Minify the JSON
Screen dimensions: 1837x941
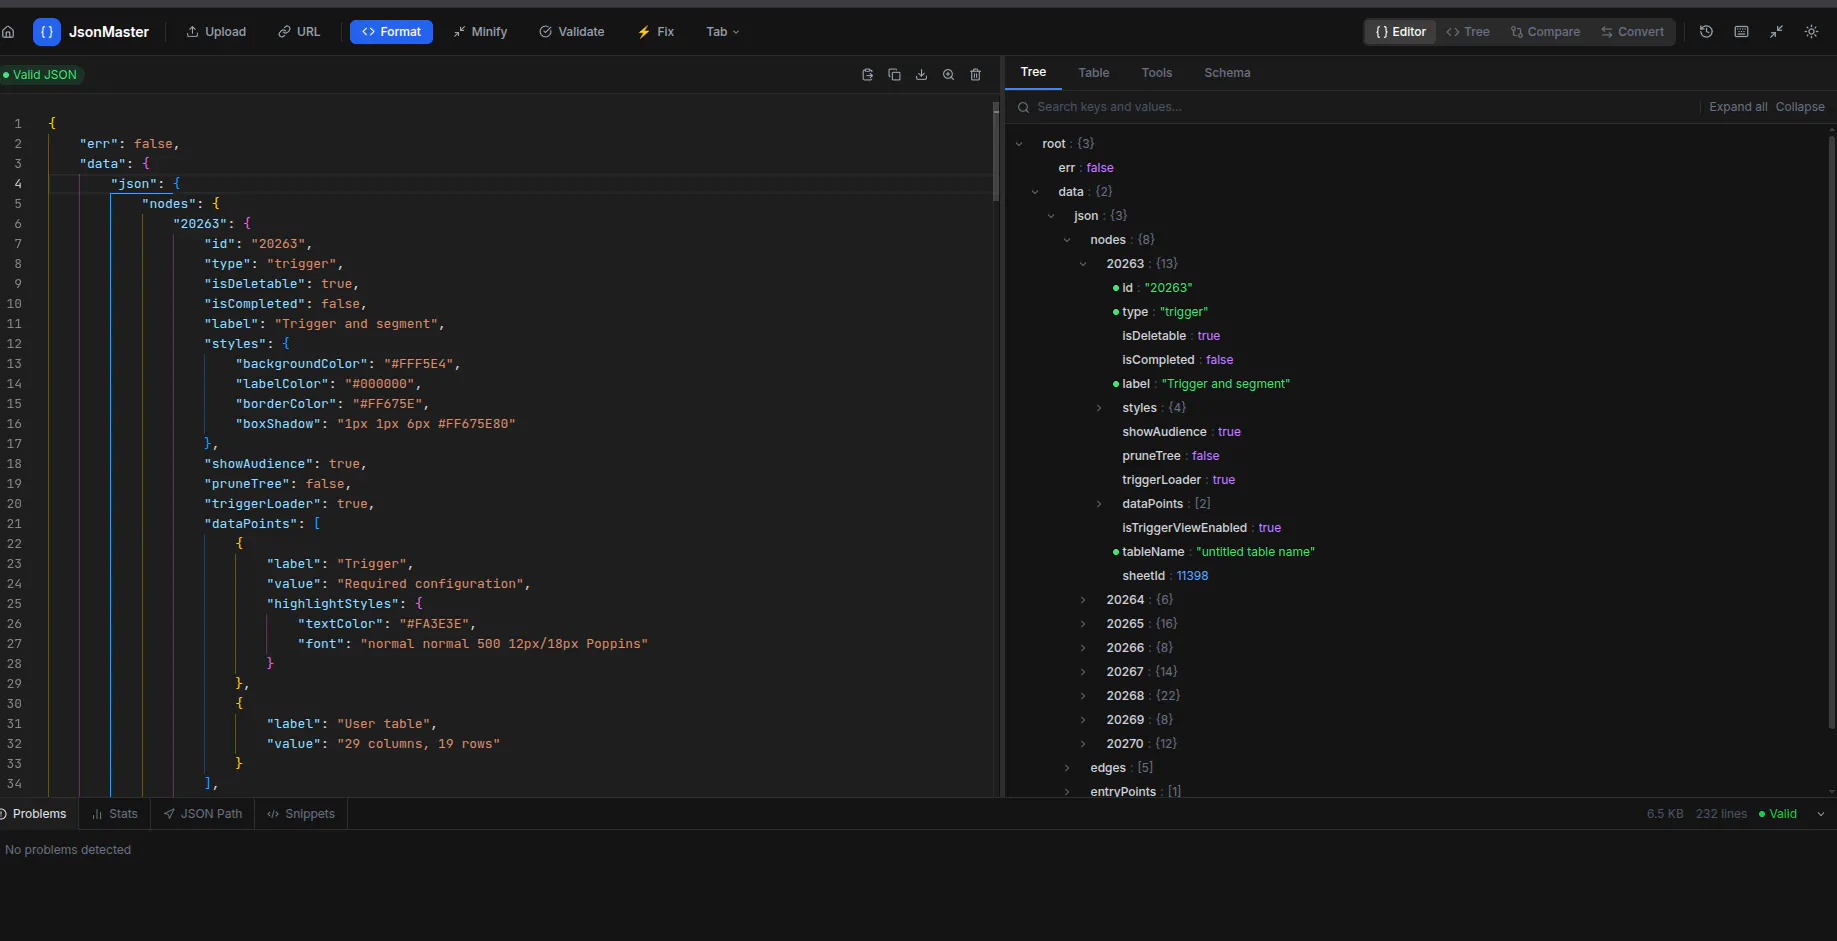[480, 32]
